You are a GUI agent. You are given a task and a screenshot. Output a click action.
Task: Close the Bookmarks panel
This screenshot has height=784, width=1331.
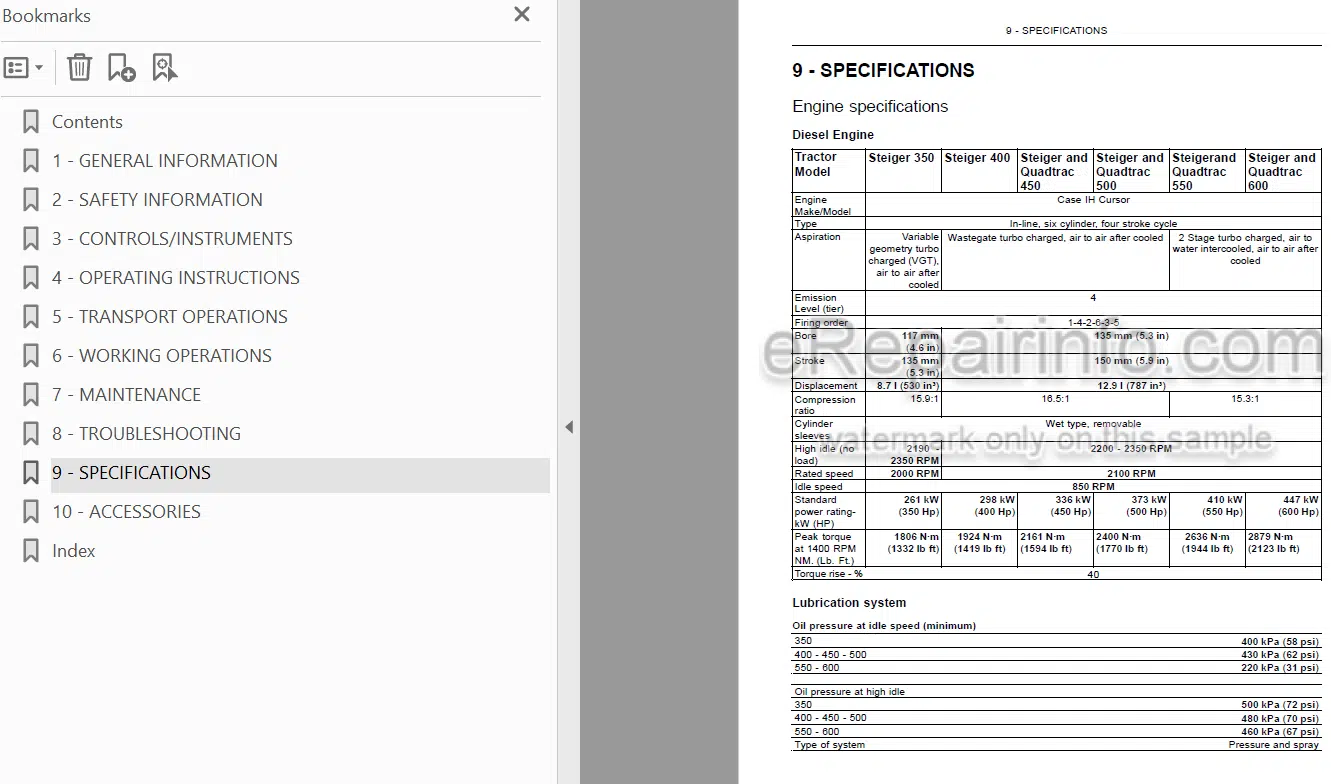[522, 14]
